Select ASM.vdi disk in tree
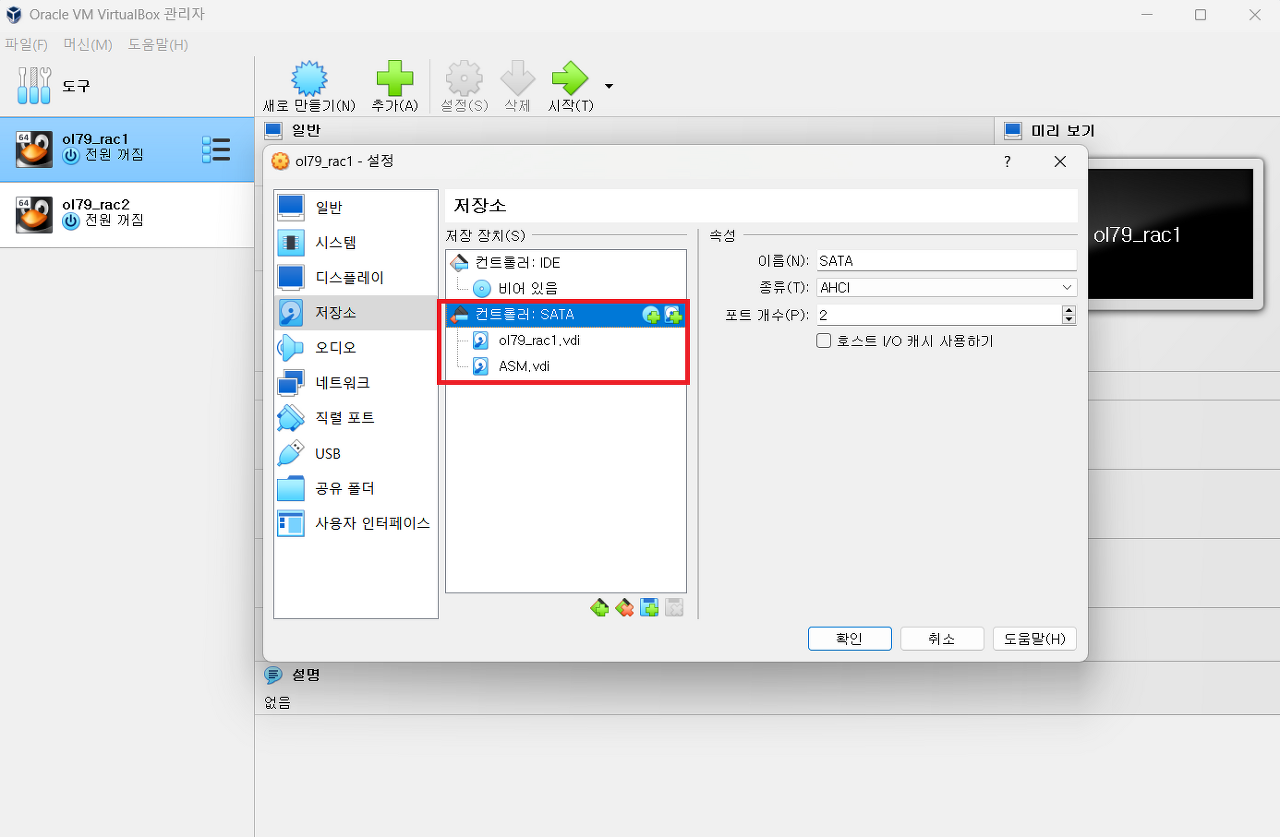 click(x=566, y=366)
